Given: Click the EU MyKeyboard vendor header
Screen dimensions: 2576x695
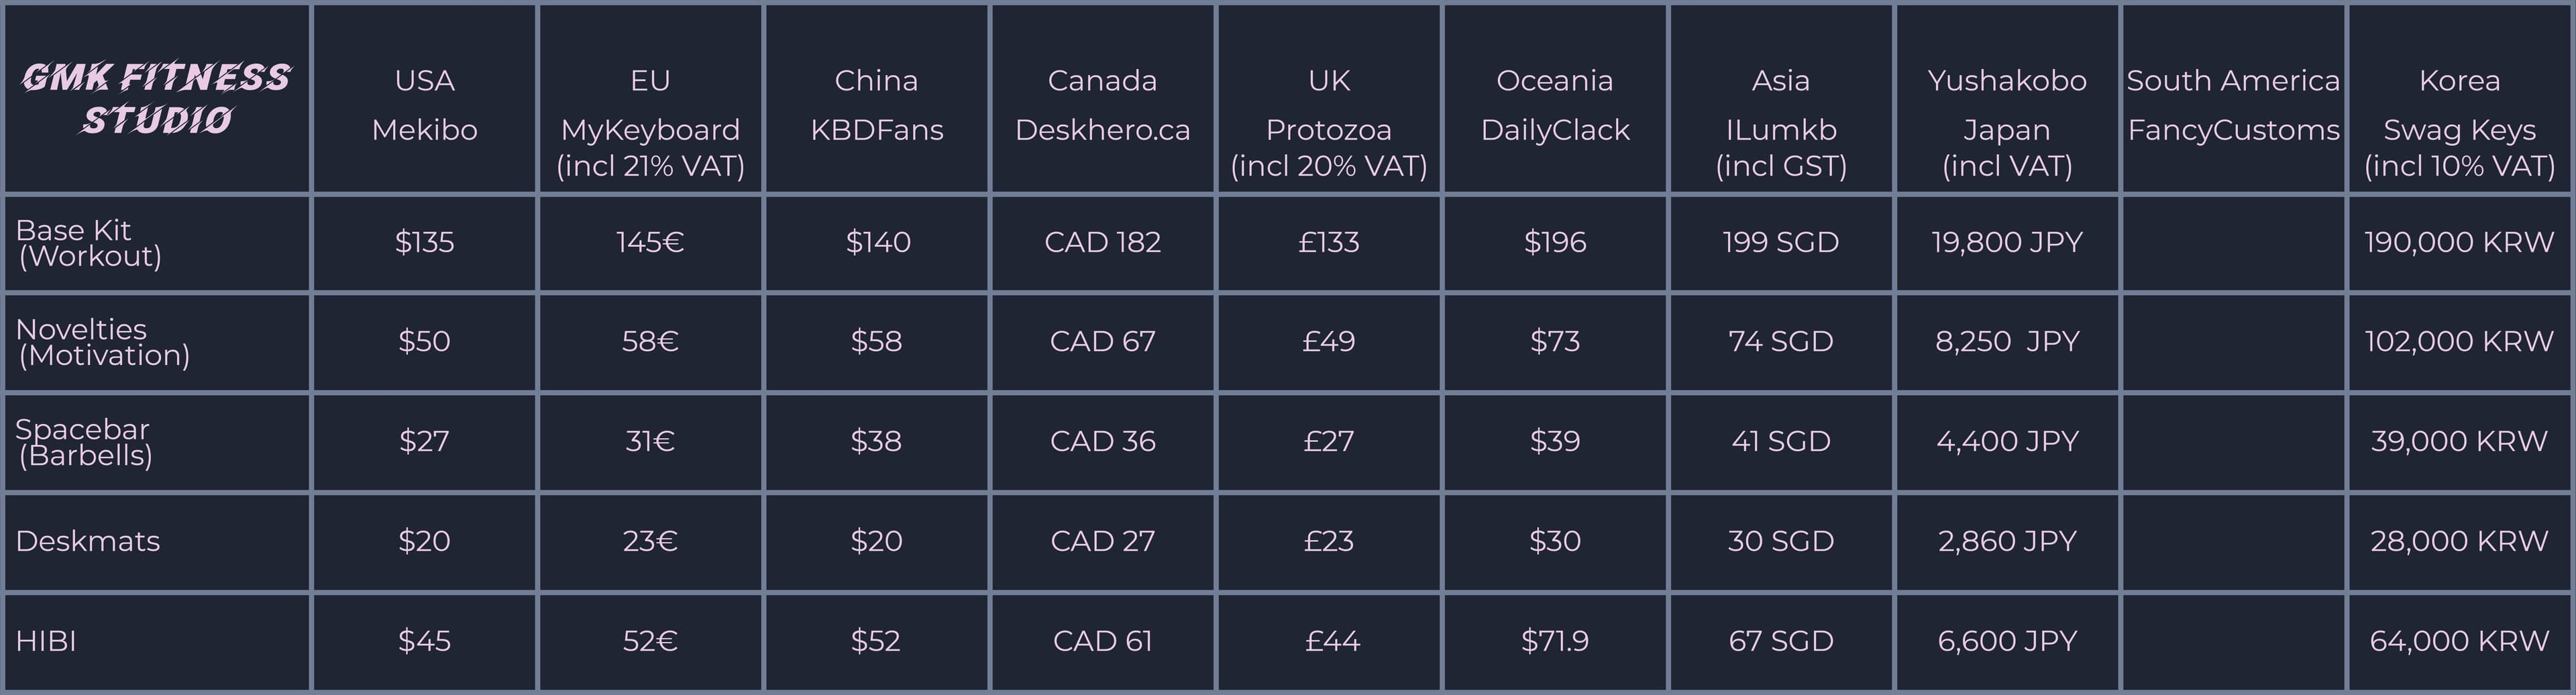Looking at the screenshot, I should pos(650,122).
